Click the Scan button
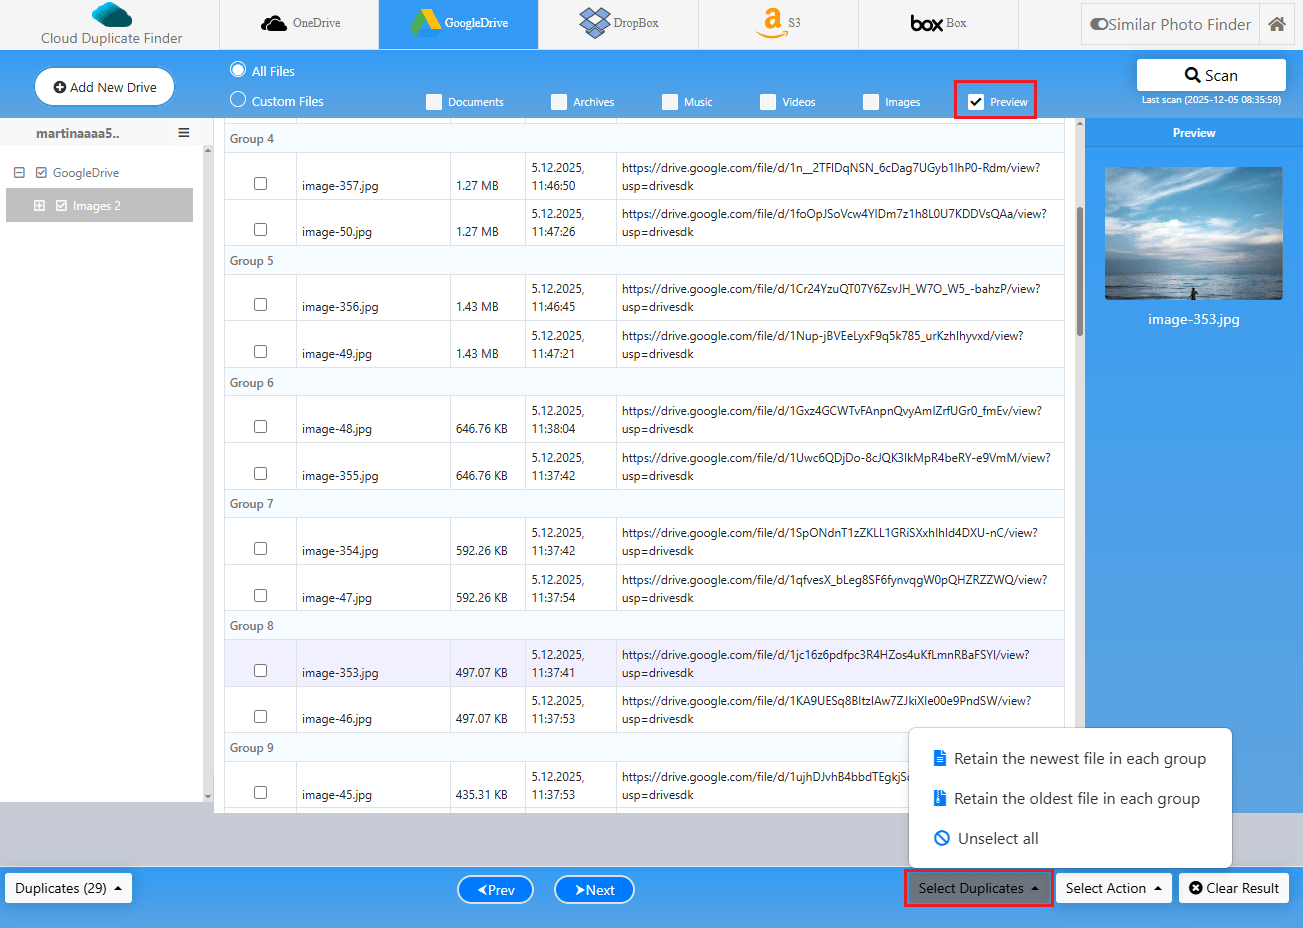The width and height of the screenshot is (1303, 928). [1211, 75]
